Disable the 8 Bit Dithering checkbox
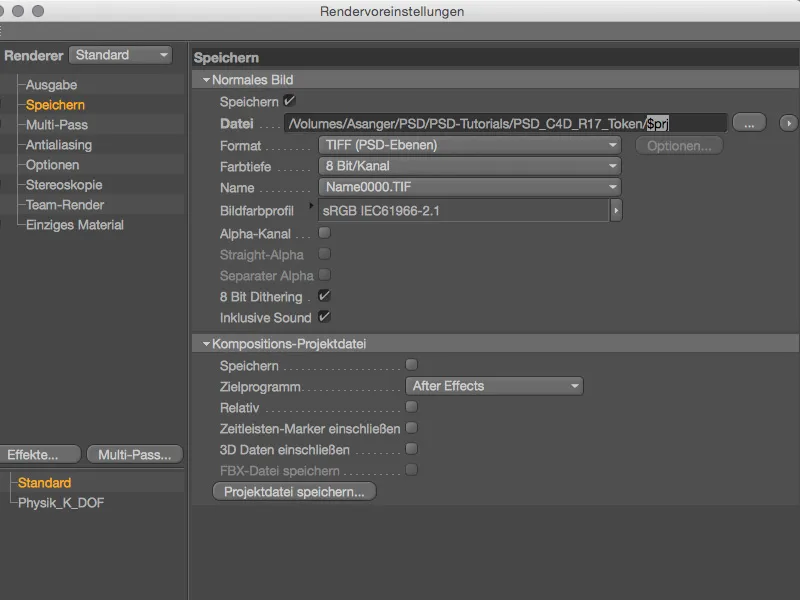This screenshot has width=800, height=600. click(324, 295)
